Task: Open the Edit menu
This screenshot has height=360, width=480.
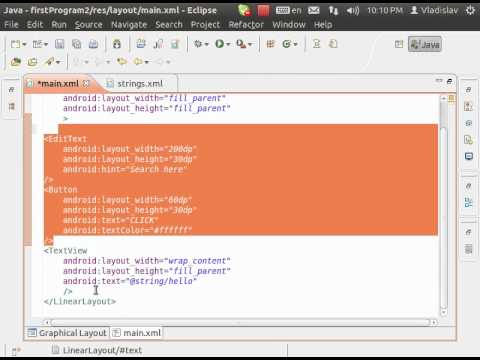Action: click(35, 25)
